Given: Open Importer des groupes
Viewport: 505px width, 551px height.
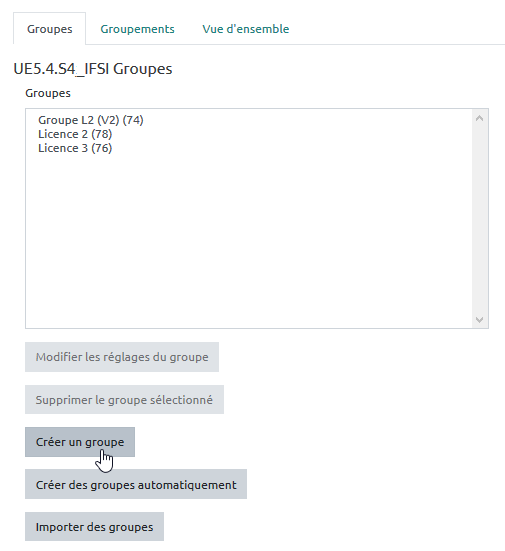Looking at the screenshot, I should pos(95,526).
